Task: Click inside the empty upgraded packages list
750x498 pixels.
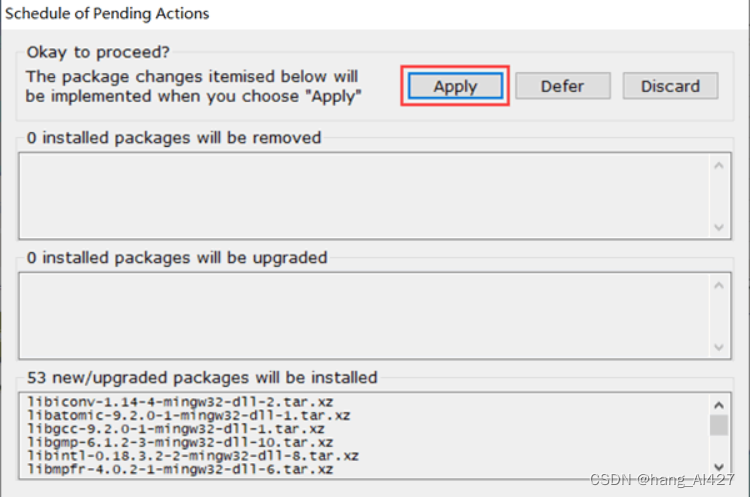Action: 360,317
